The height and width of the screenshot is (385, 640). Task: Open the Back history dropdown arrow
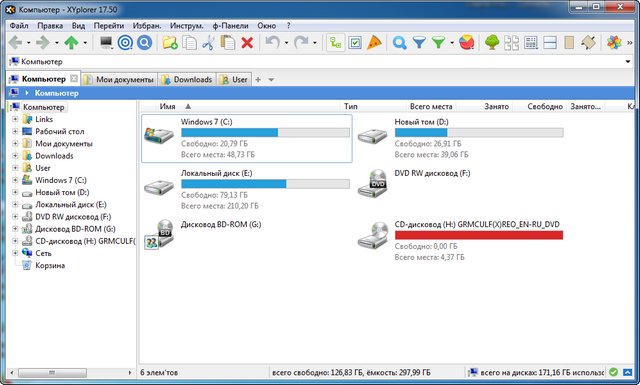29,43
